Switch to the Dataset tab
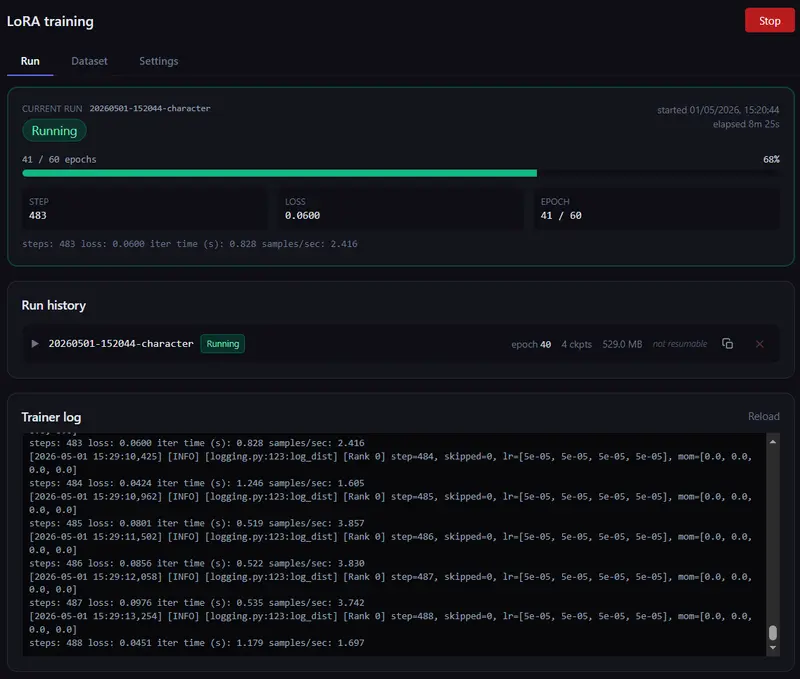The width and height of the screenshot is (800, 679). [89, 61]
